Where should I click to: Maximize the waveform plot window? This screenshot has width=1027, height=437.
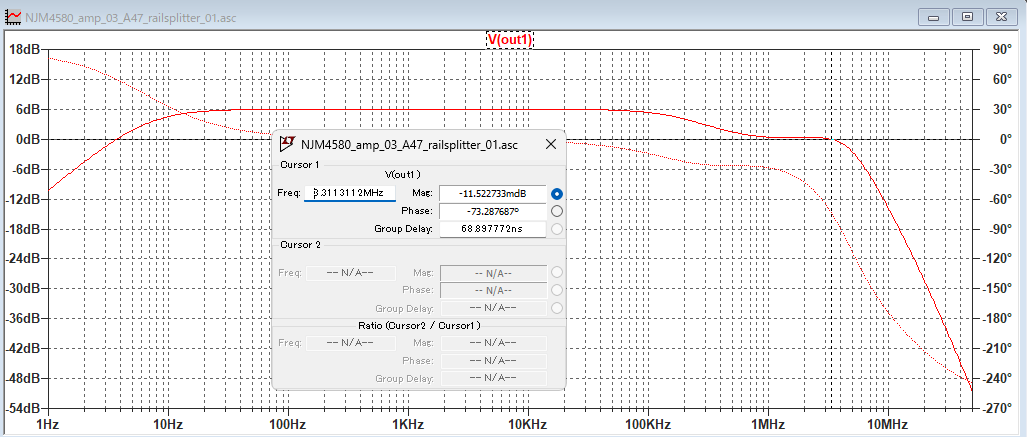coord(968,16)
